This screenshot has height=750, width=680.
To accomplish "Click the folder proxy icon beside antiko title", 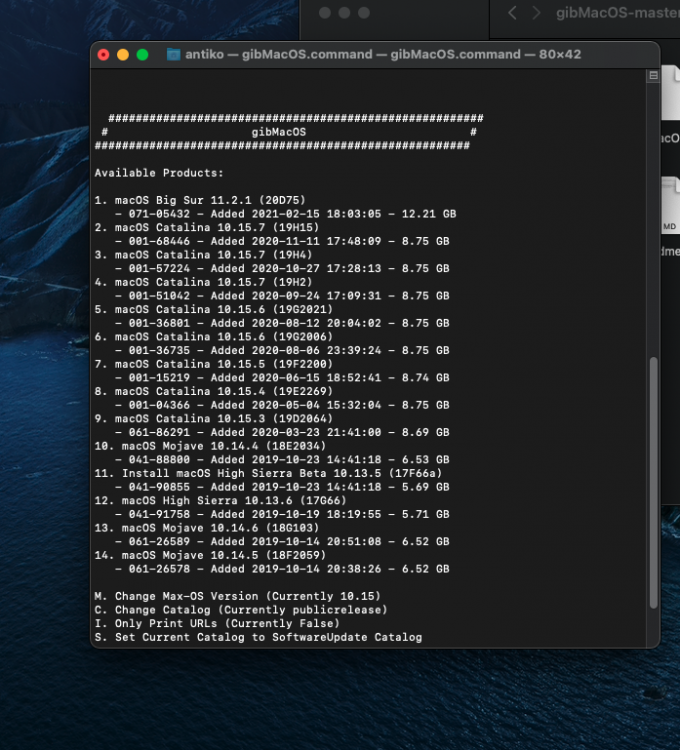I will (x=173, y=55).
